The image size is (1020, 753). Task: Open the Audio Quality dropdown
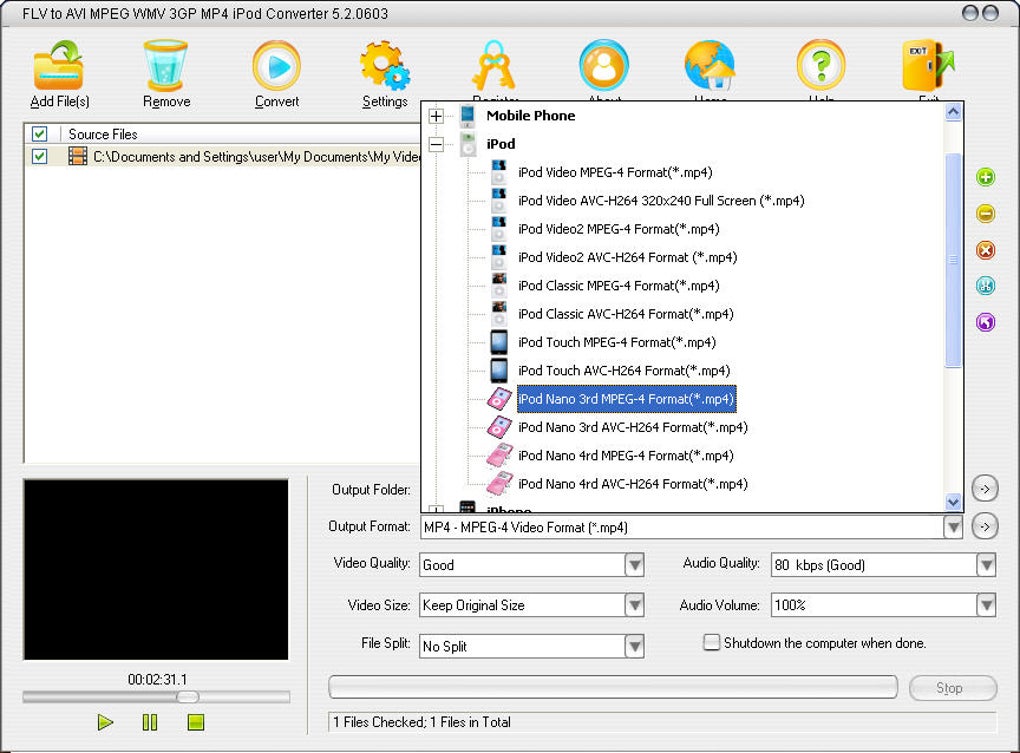(986, 565)
